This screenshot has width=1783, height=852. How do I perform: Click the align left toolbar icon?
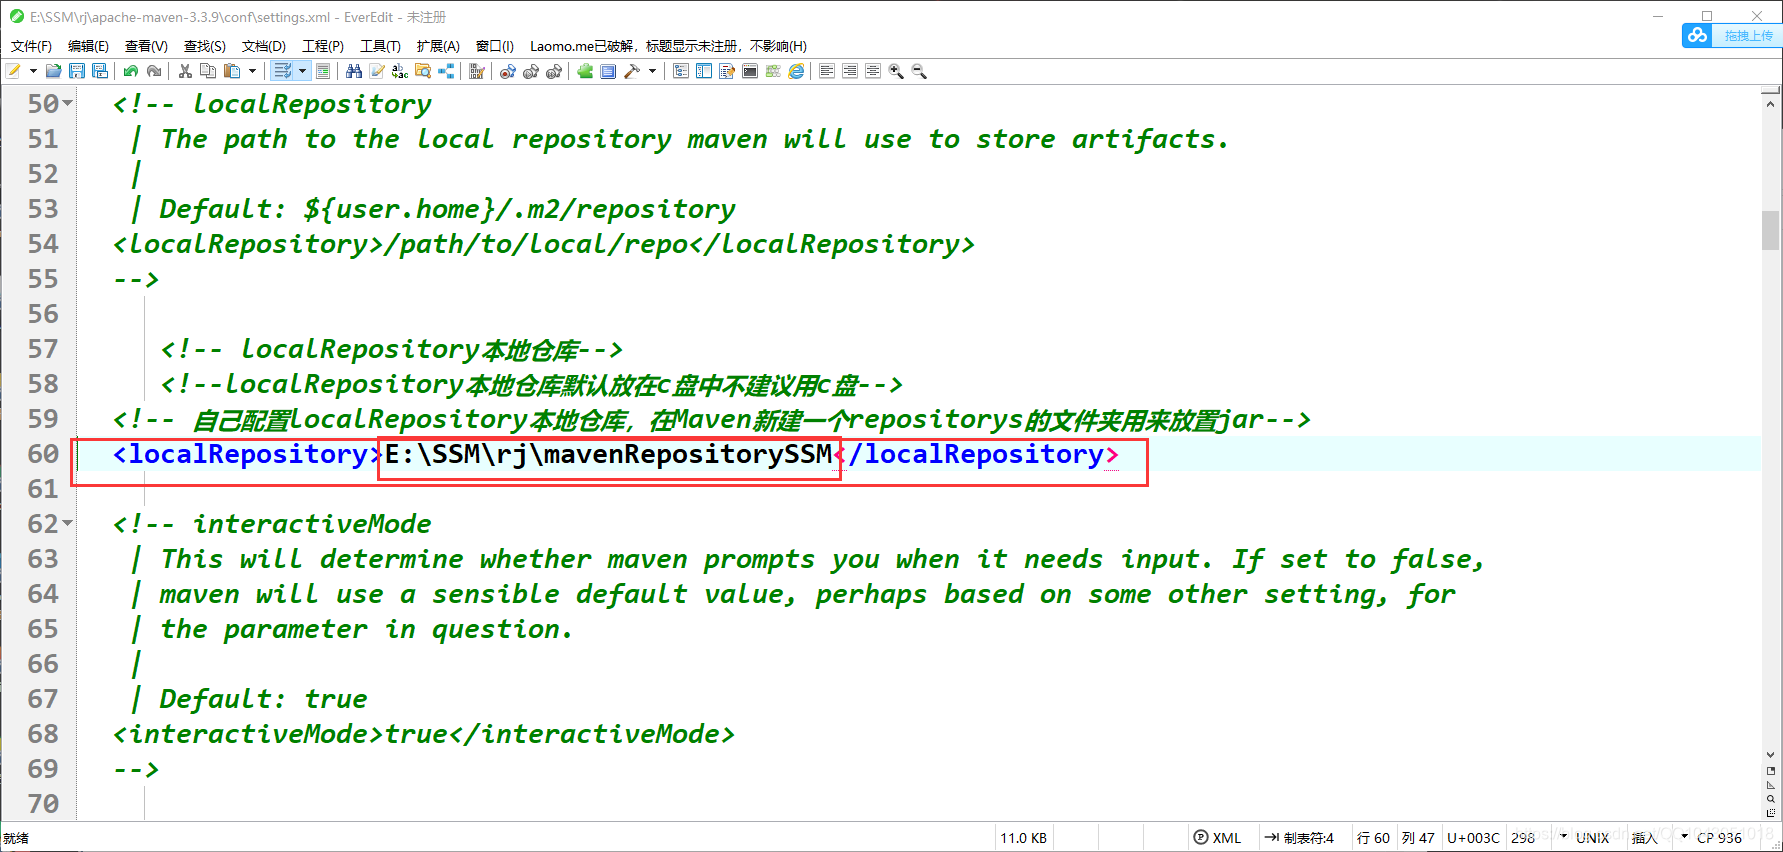(827, 71)
